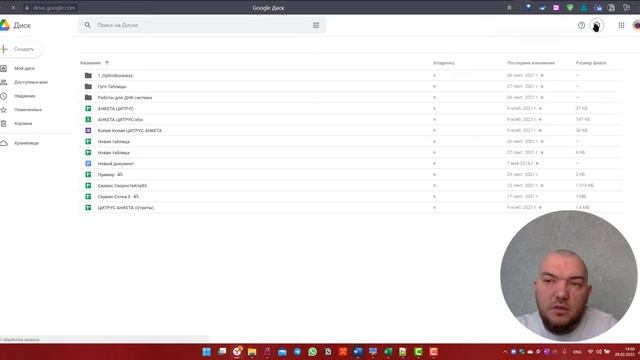
Task: Open search options filter icon
Action: [x=316, y=25]
